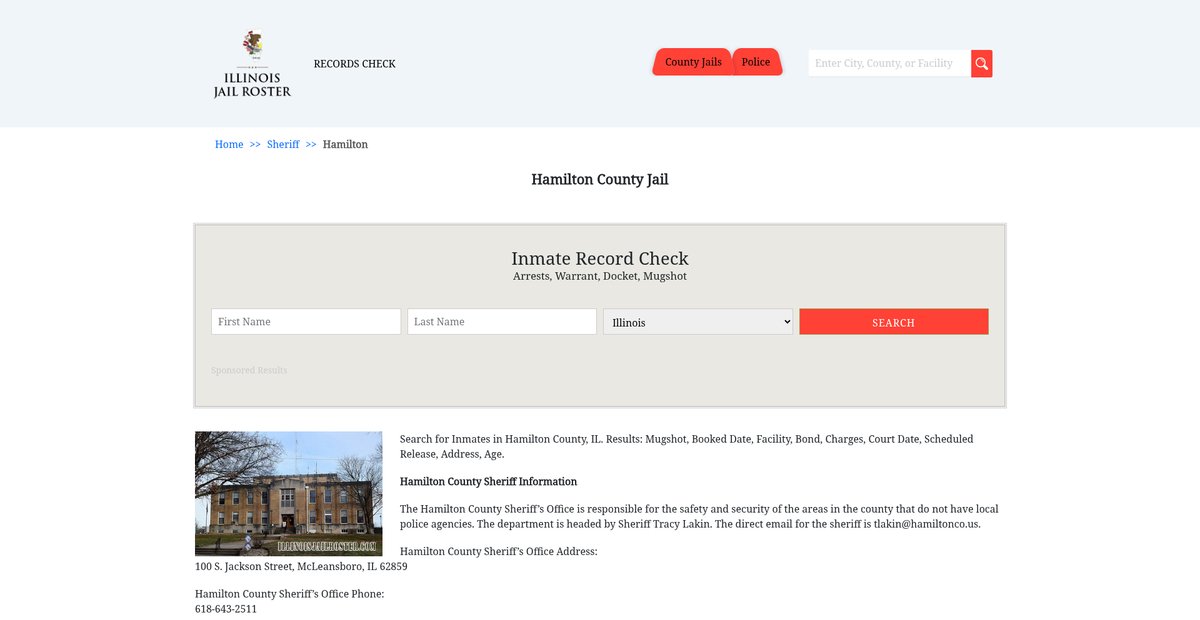
Task: Select the Hamilton County Sheriff Information heading
Action: point(489,482)
